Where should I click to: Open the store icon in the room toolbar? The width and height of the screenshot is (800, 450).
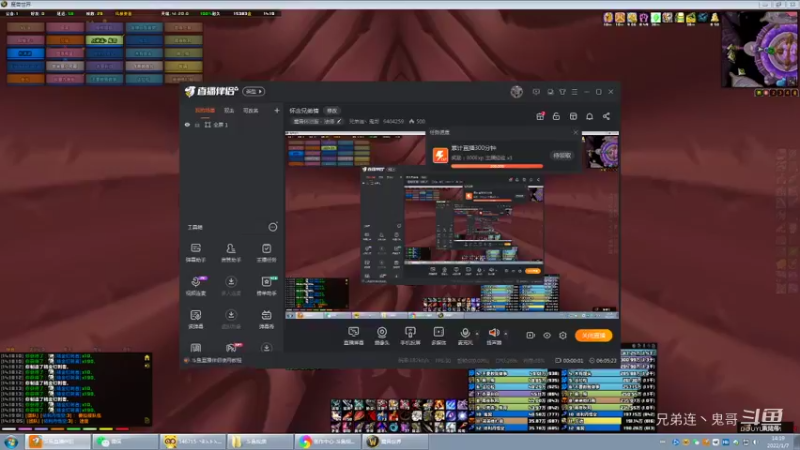(573, 116)
